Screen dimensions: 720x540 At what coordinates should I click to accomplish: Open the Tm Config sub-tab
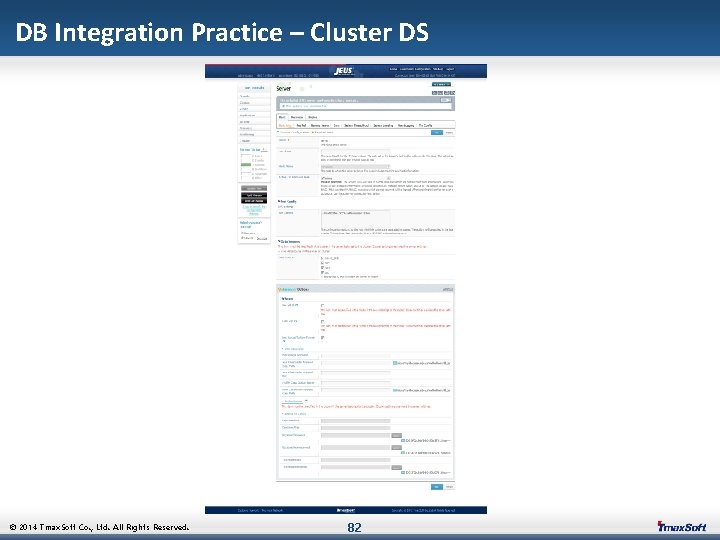click(x=425, y=125)
